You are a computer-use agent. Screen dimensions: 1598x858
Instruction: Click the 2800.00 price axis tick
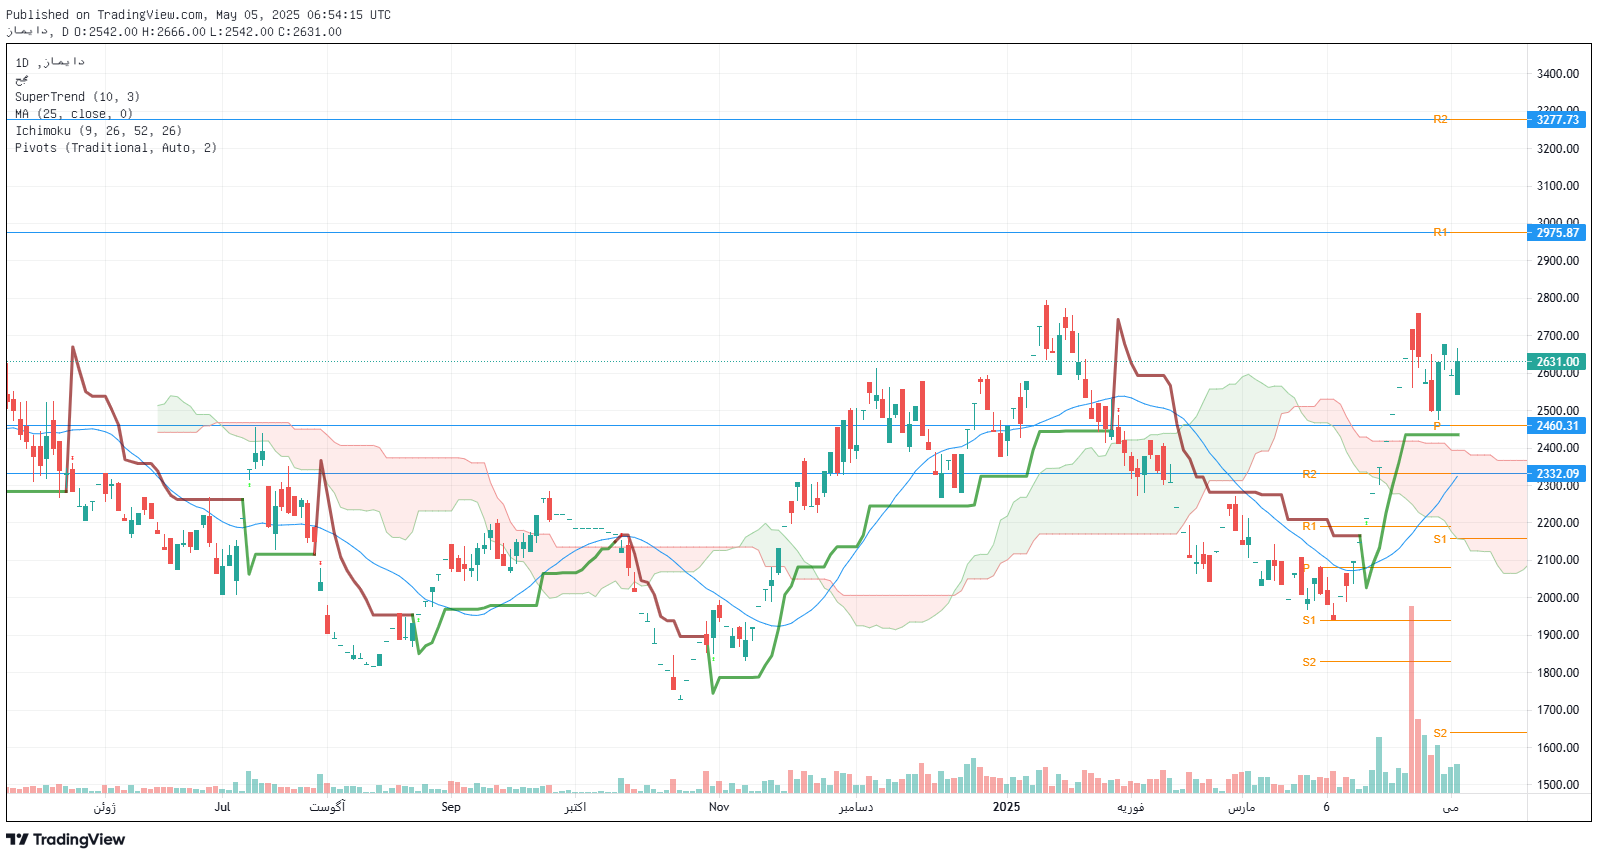tap(1558, 298)
